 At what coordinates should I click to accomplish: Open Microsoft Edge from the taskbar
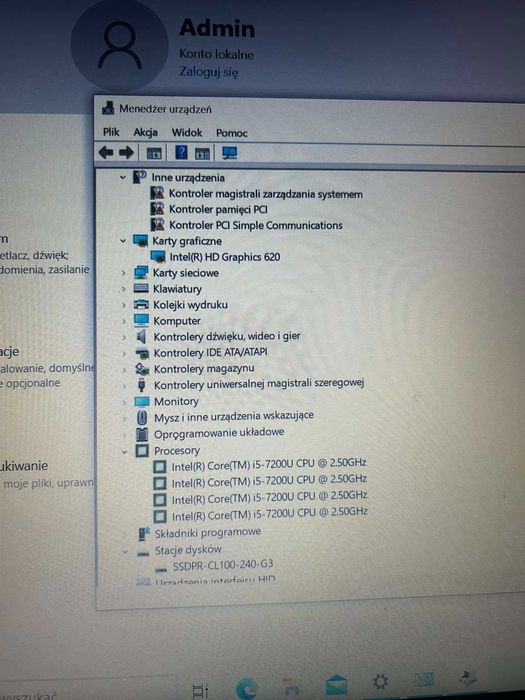(x=246, y=688)
